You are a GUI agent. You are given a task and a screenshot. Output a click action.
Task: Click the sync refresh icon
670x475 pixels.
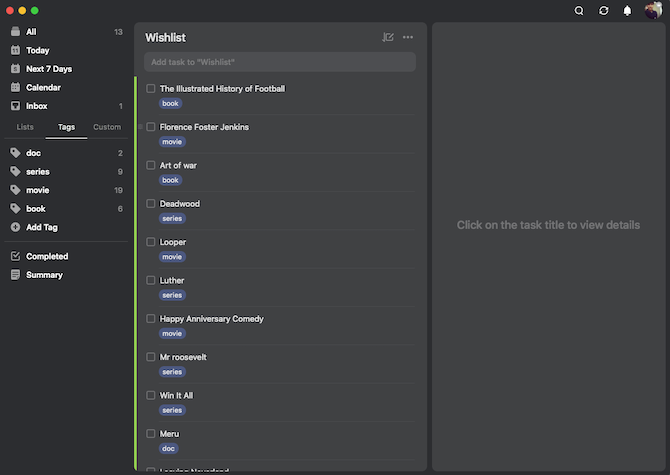click(x=603, y=10)
